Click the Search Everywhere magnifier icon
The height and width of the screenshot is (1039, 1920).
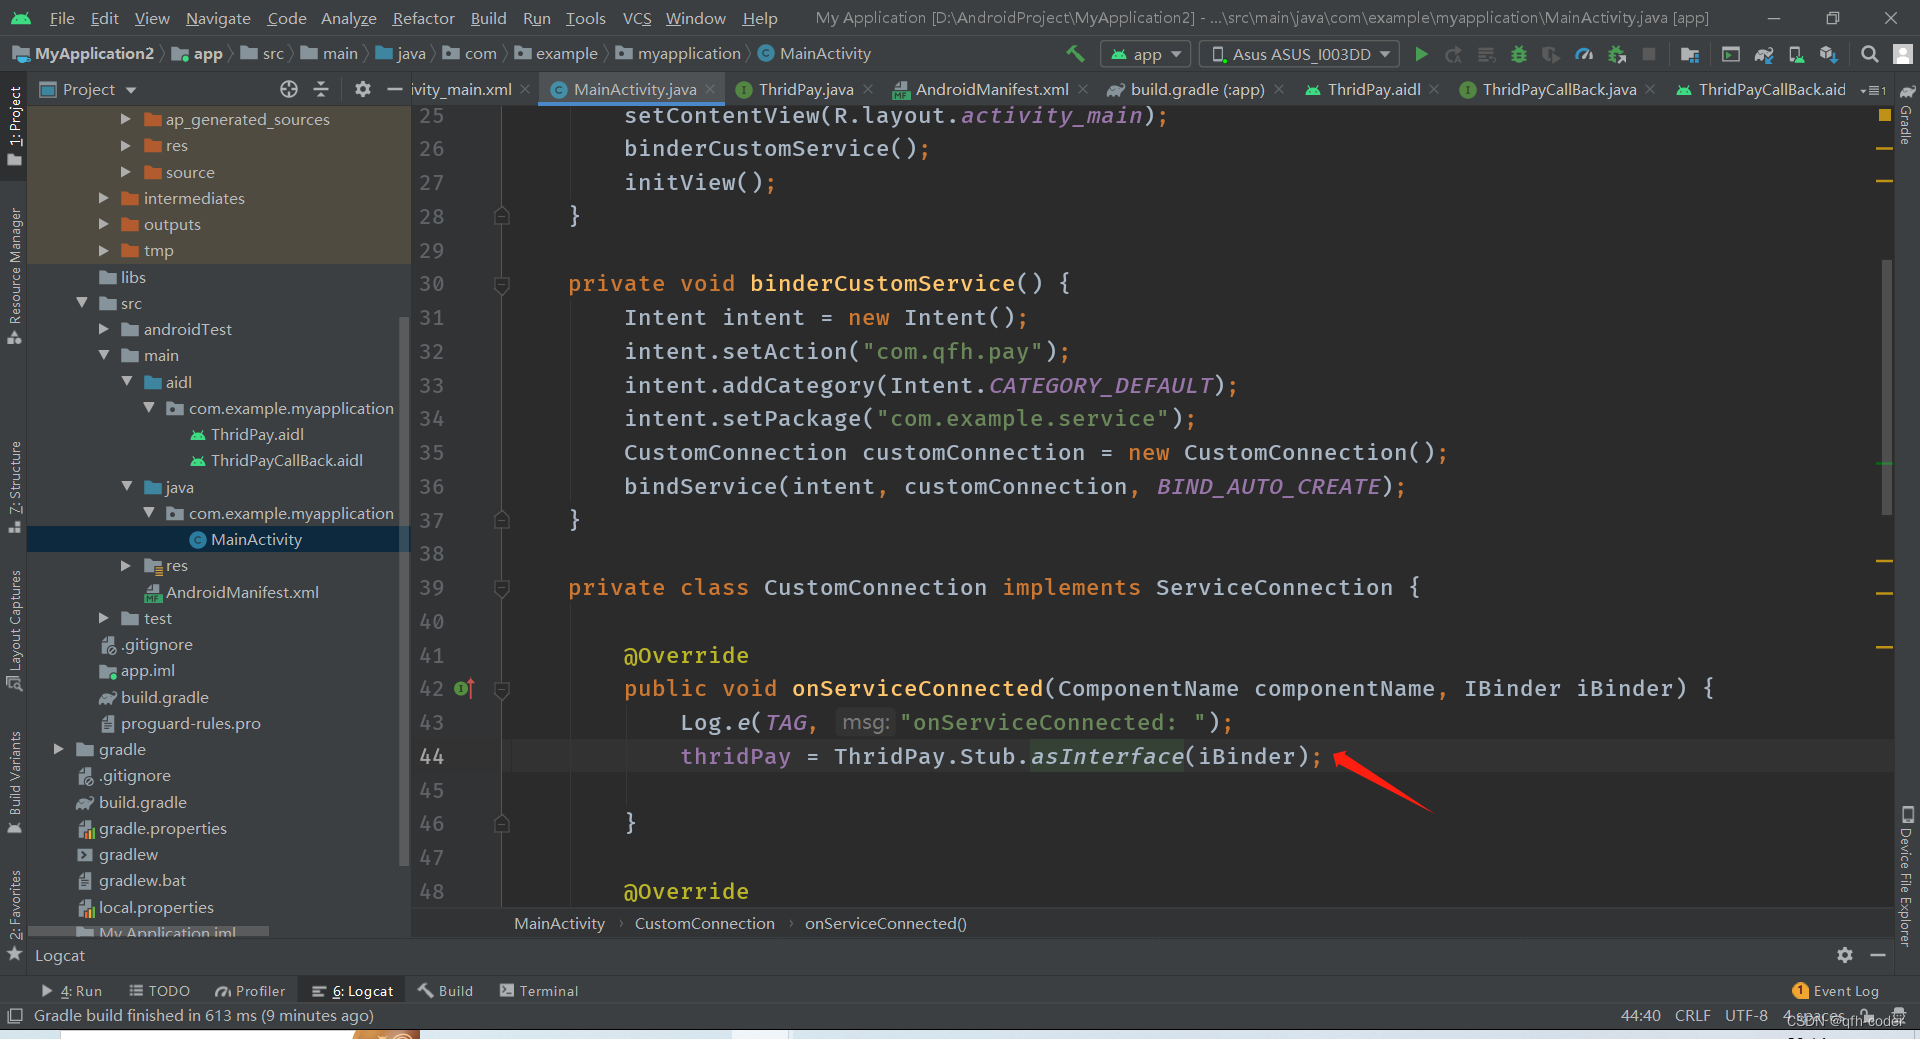tap(1869, 54)
